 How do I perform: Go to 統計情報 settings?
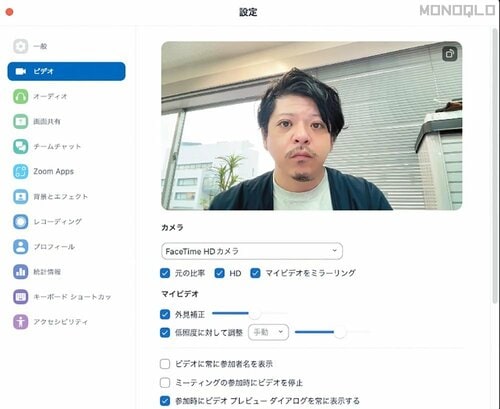(66, 272)
